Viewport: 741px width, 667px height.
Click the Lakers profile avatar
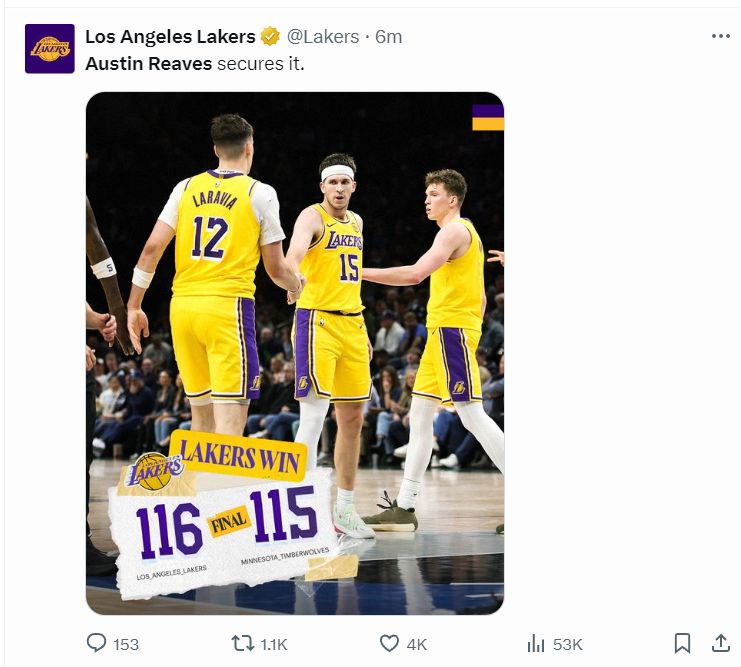pyautogui.click(x=49, y=49)
